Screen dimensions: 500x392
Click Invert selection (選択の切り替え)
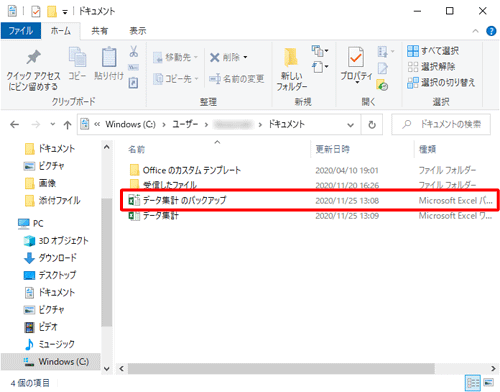click(x=441, y=82)
